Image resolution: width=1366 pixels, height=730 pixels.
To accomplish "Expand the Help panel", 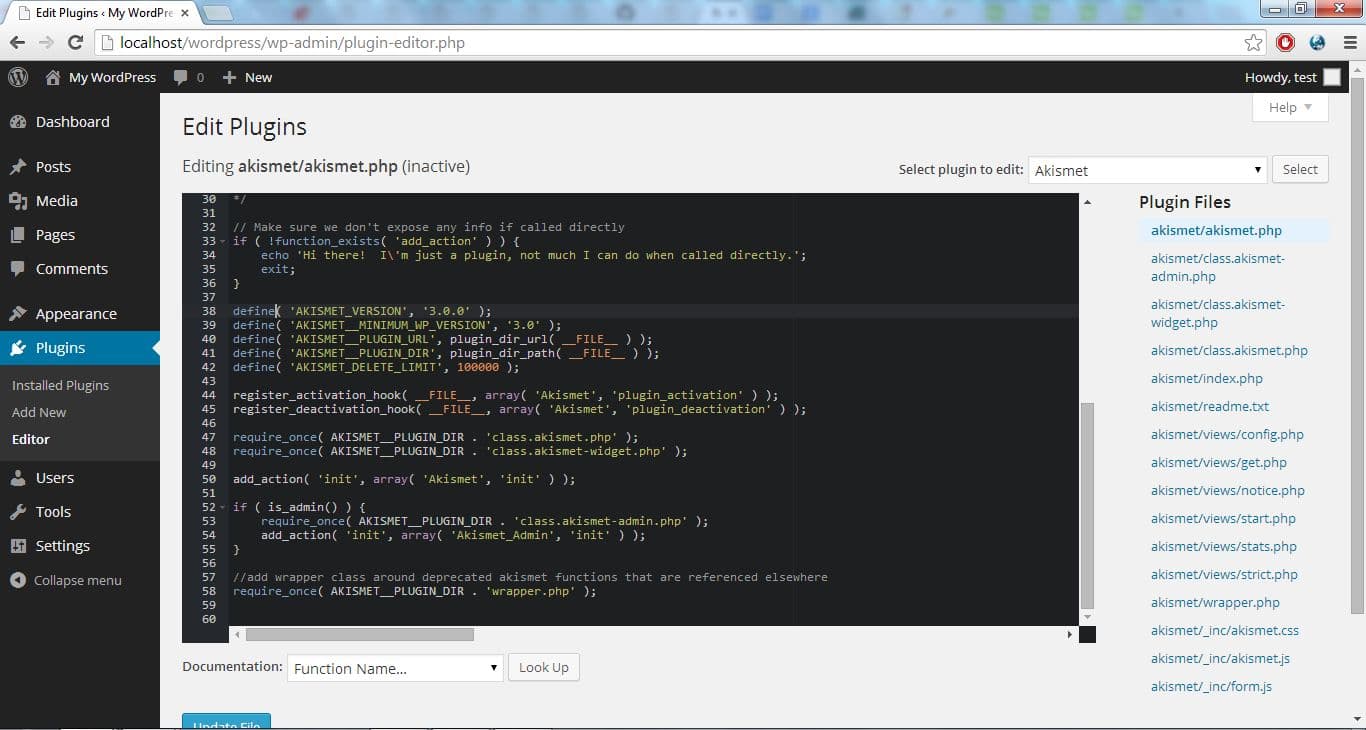I will tap(1289, 107).
